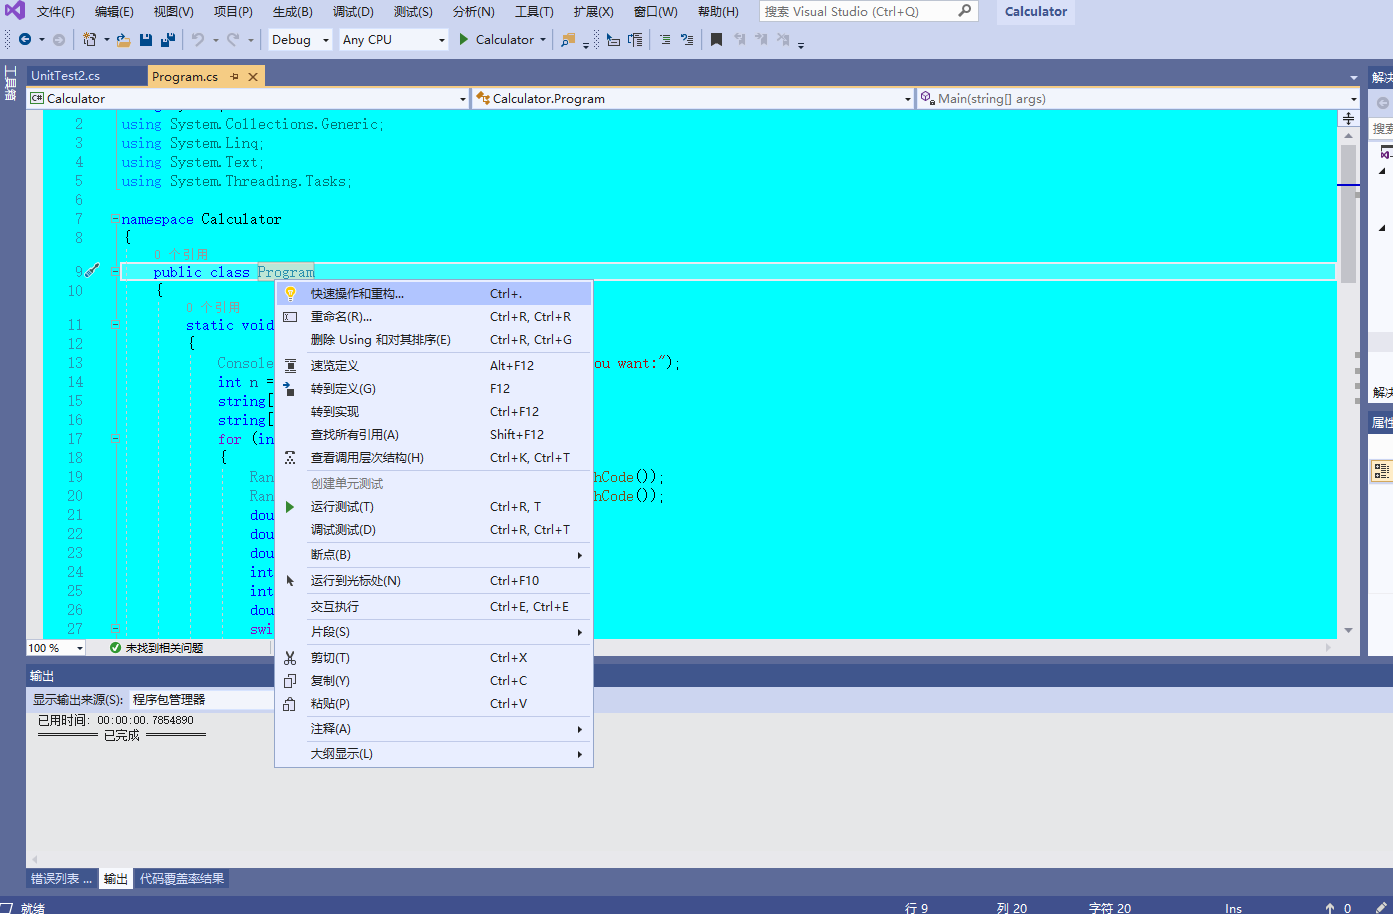Screen dimensions: 1393x914
Task: Expand the 断点(B) submenu
Action: click(x=434, y=555)
